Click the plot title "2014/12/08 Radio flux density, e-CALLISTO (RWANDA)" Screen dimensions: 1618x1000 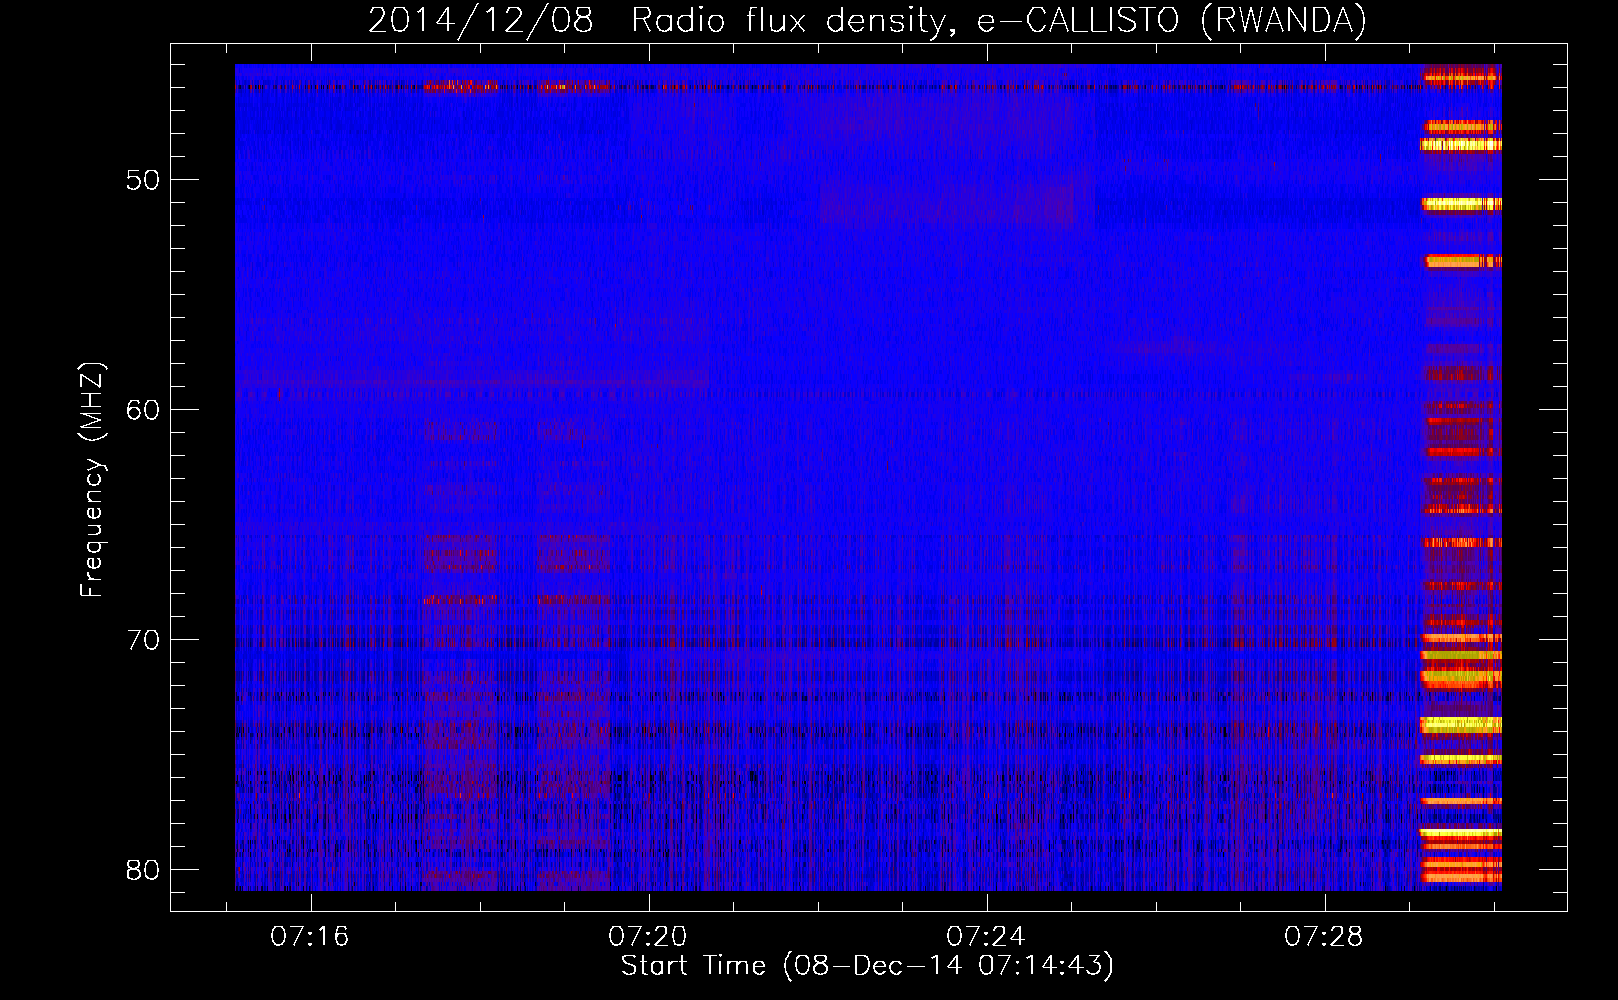(867, 20)
